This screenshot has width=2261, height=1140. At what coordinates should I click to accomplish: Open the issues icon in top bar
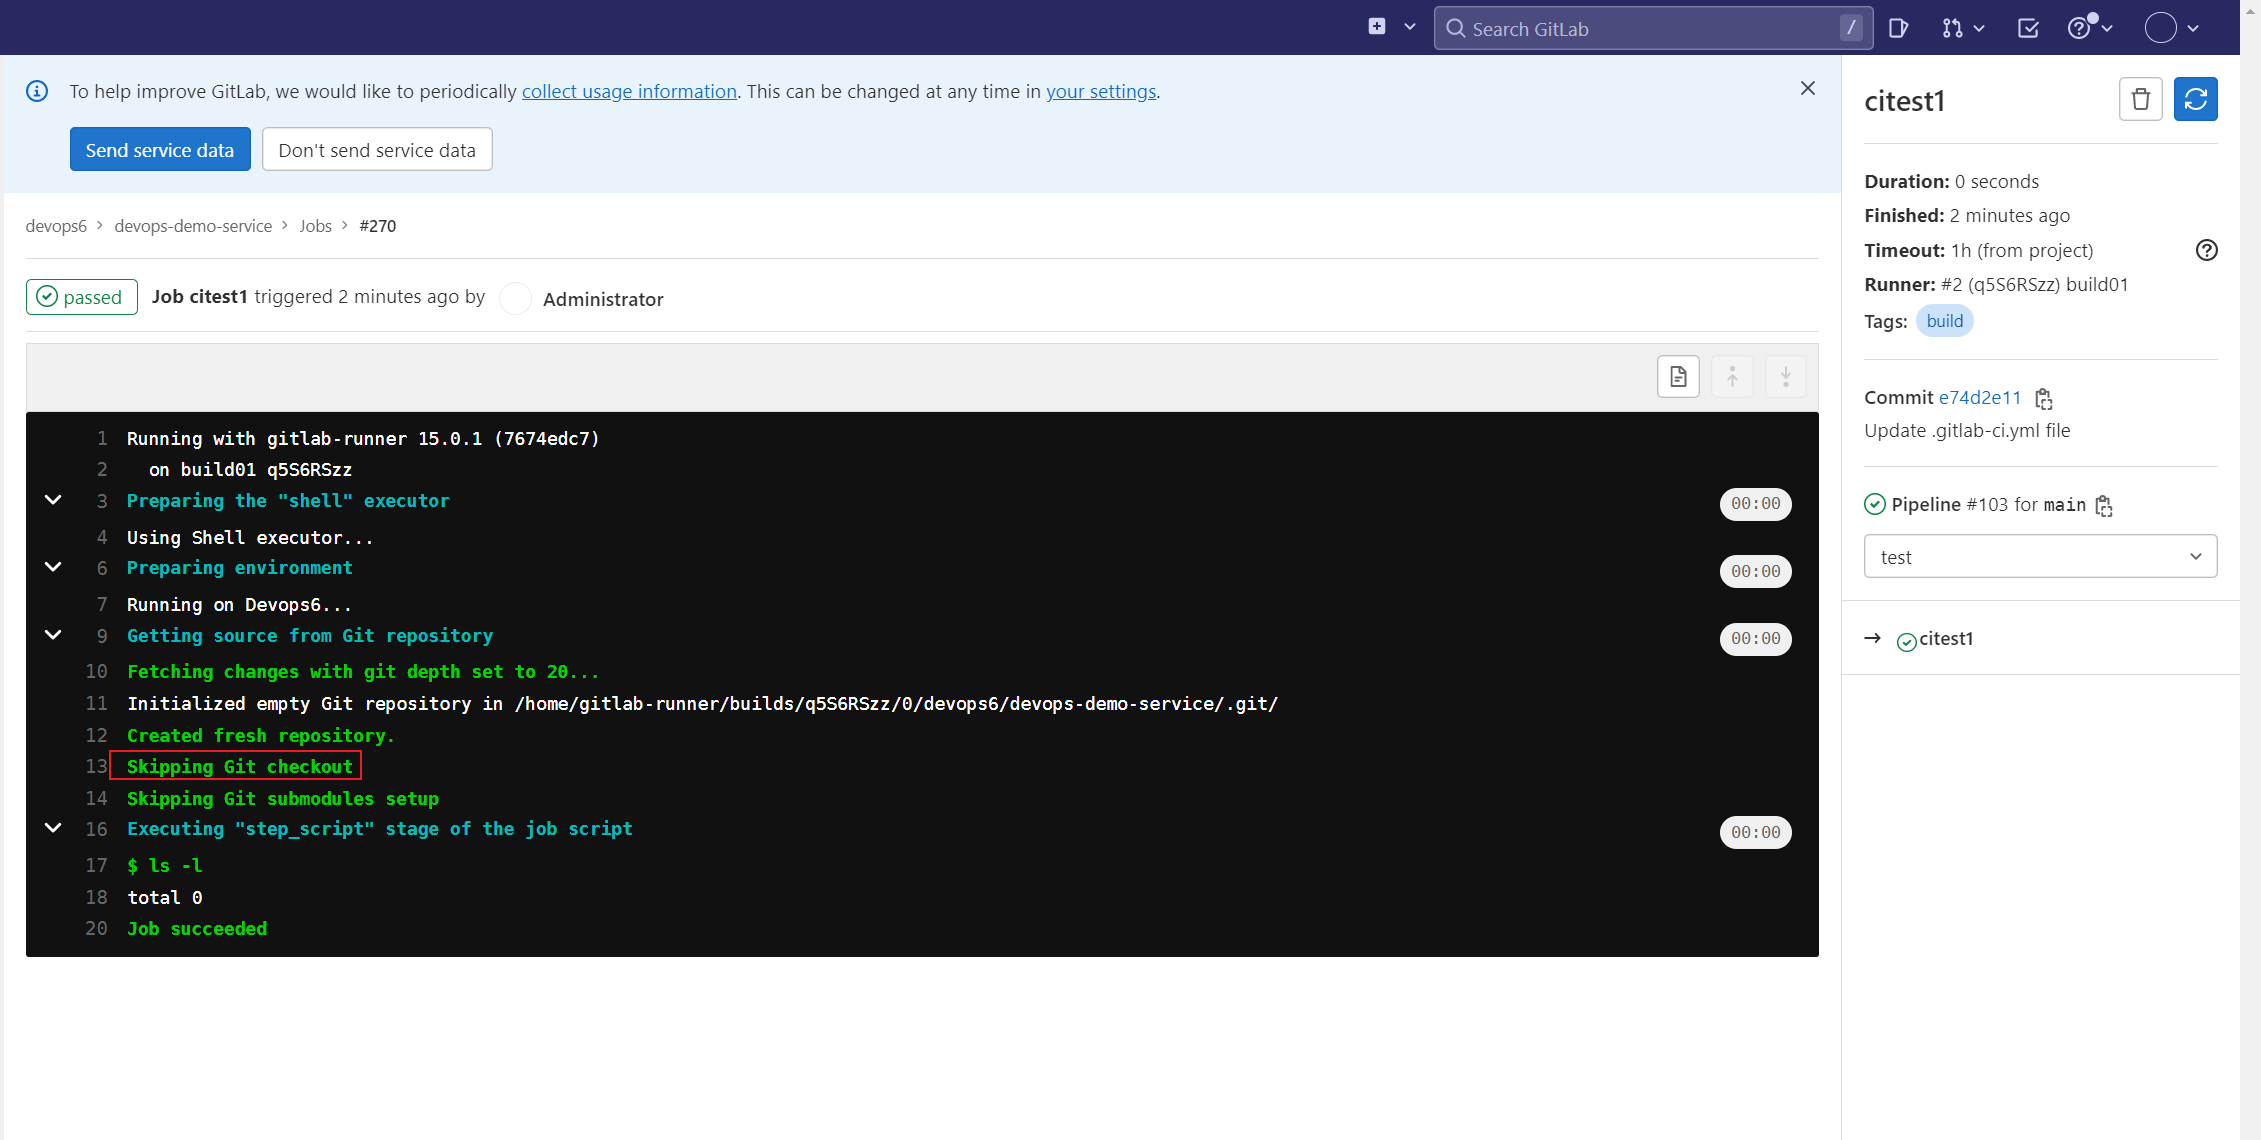(1898, 28)
